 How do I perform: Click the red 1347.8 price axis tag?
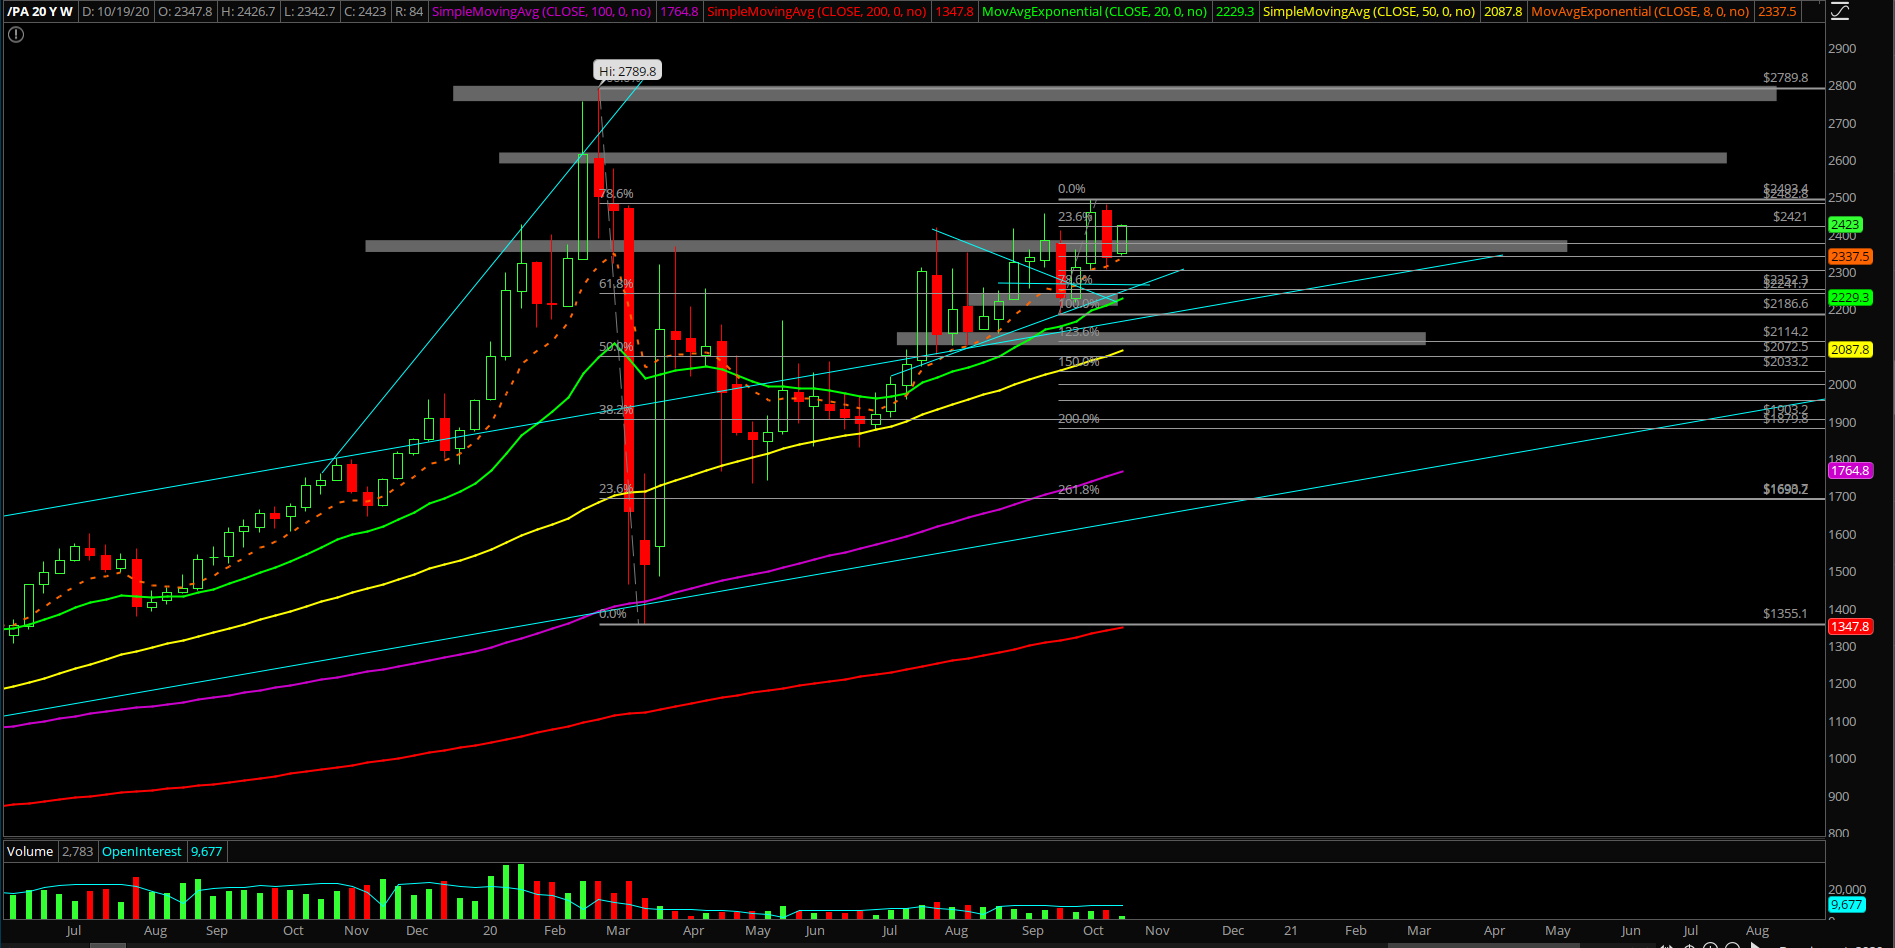1849,627
